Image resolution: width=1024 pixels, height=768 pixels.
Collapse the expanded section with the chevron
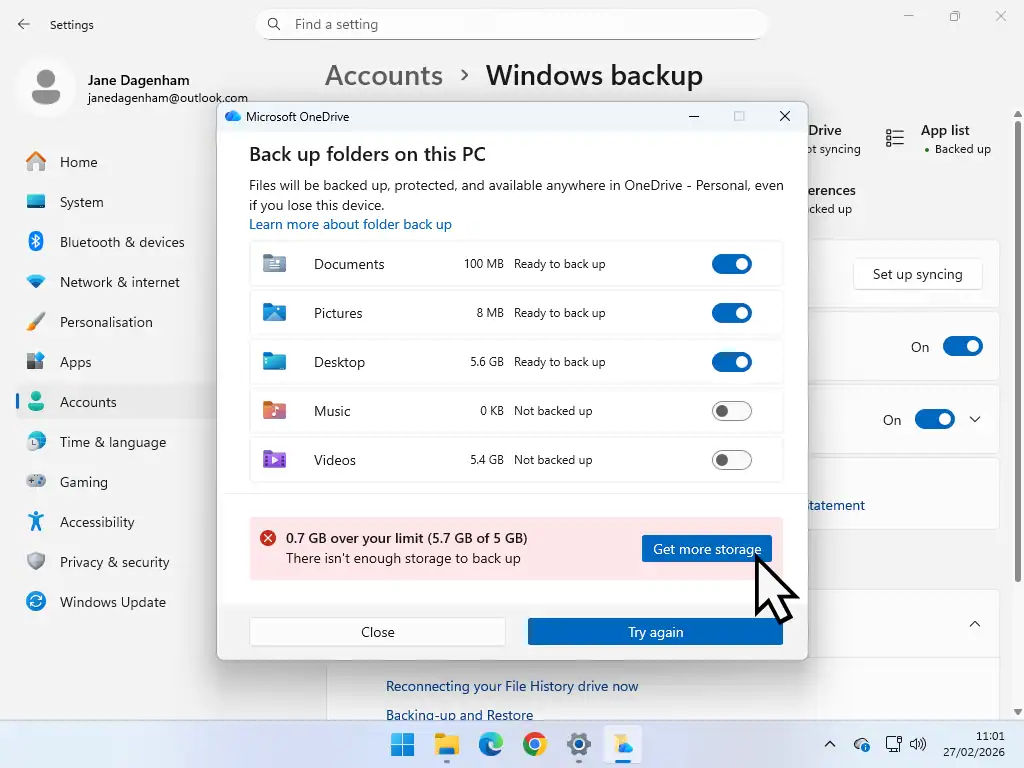click(975, 623)
